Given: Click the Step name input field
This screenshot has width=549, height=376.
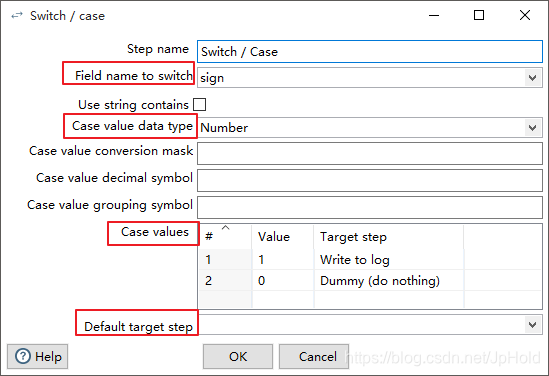Looking at the screenshot, I should pyautogui.click(x=370, y=51).
